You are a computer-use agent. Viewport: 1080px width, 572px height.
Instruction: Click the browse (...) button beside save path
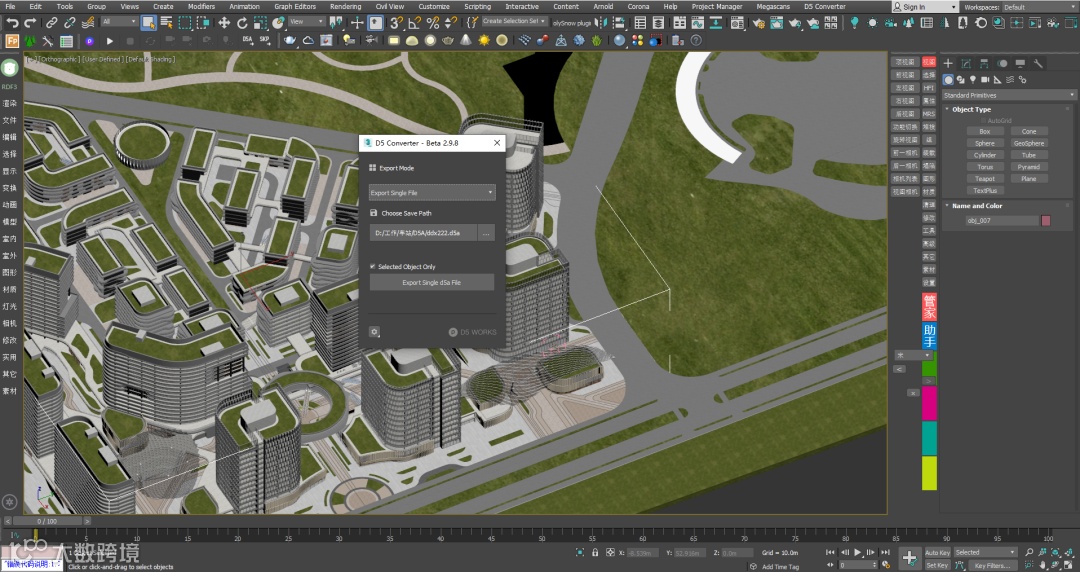(485, 232)
